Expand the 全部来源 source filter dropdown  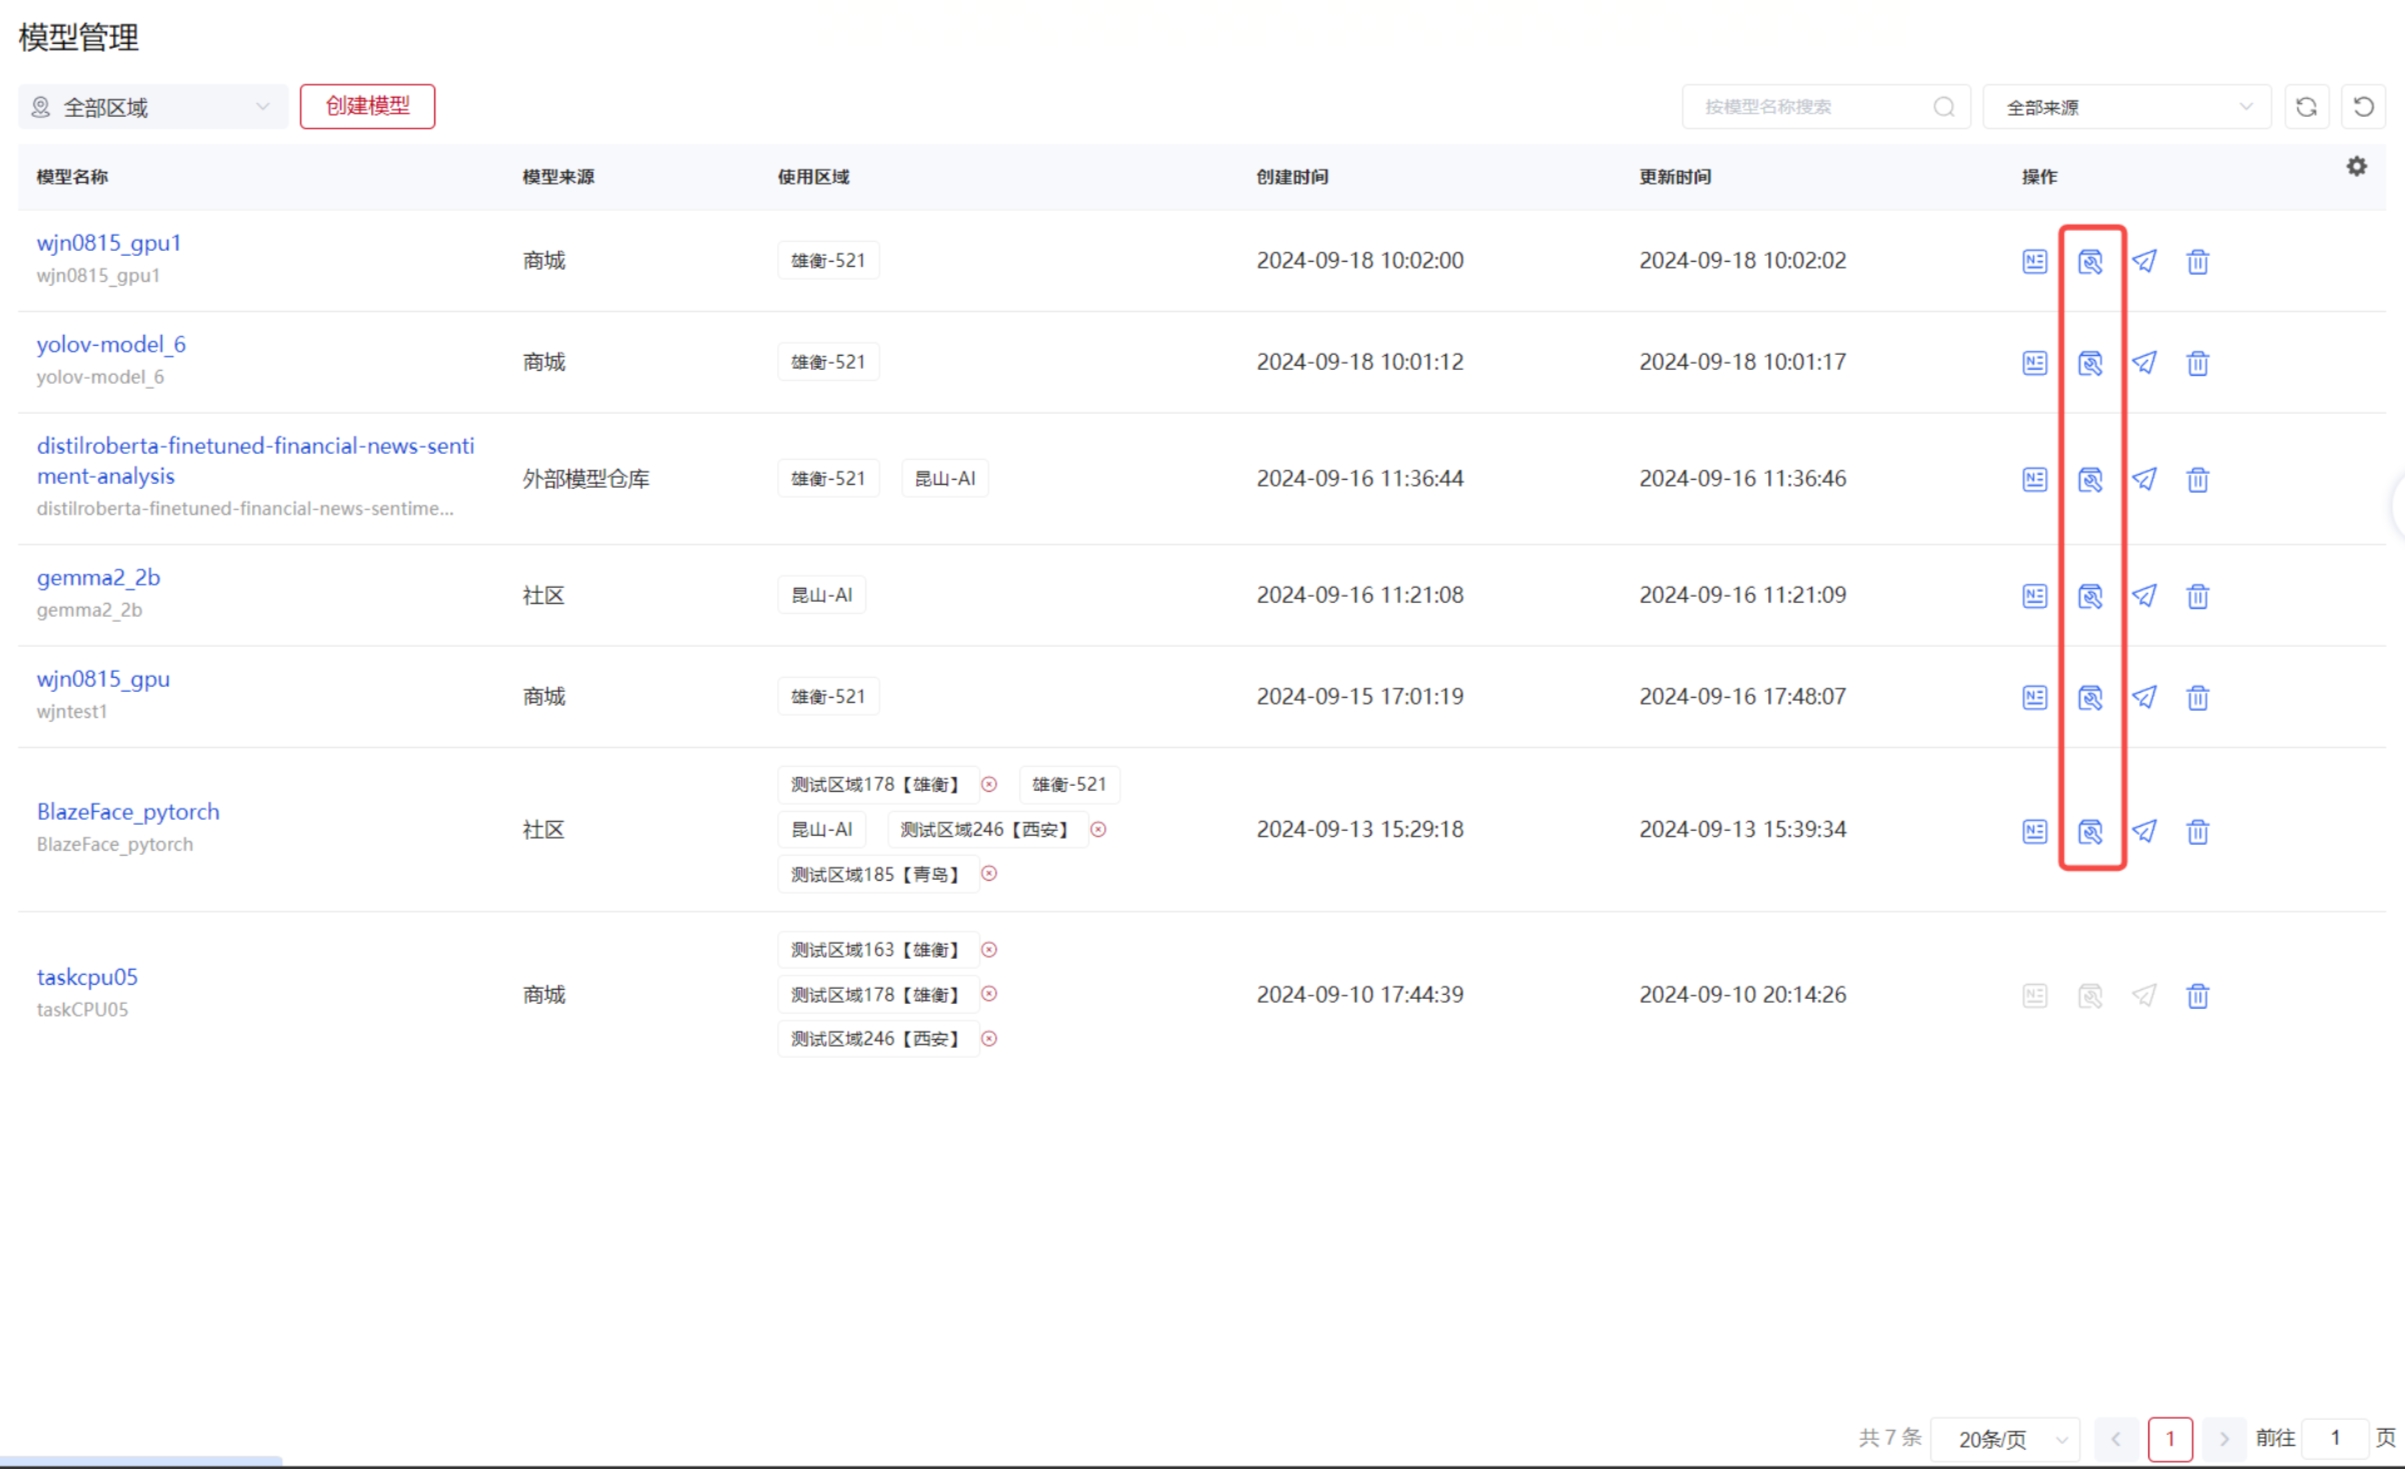2126,107
